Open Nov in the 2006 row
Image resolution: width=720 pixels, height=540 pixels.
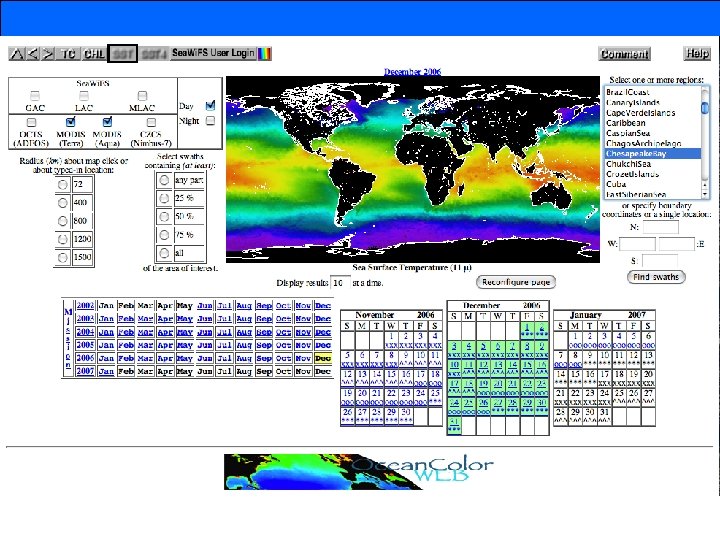click(303, 358)
